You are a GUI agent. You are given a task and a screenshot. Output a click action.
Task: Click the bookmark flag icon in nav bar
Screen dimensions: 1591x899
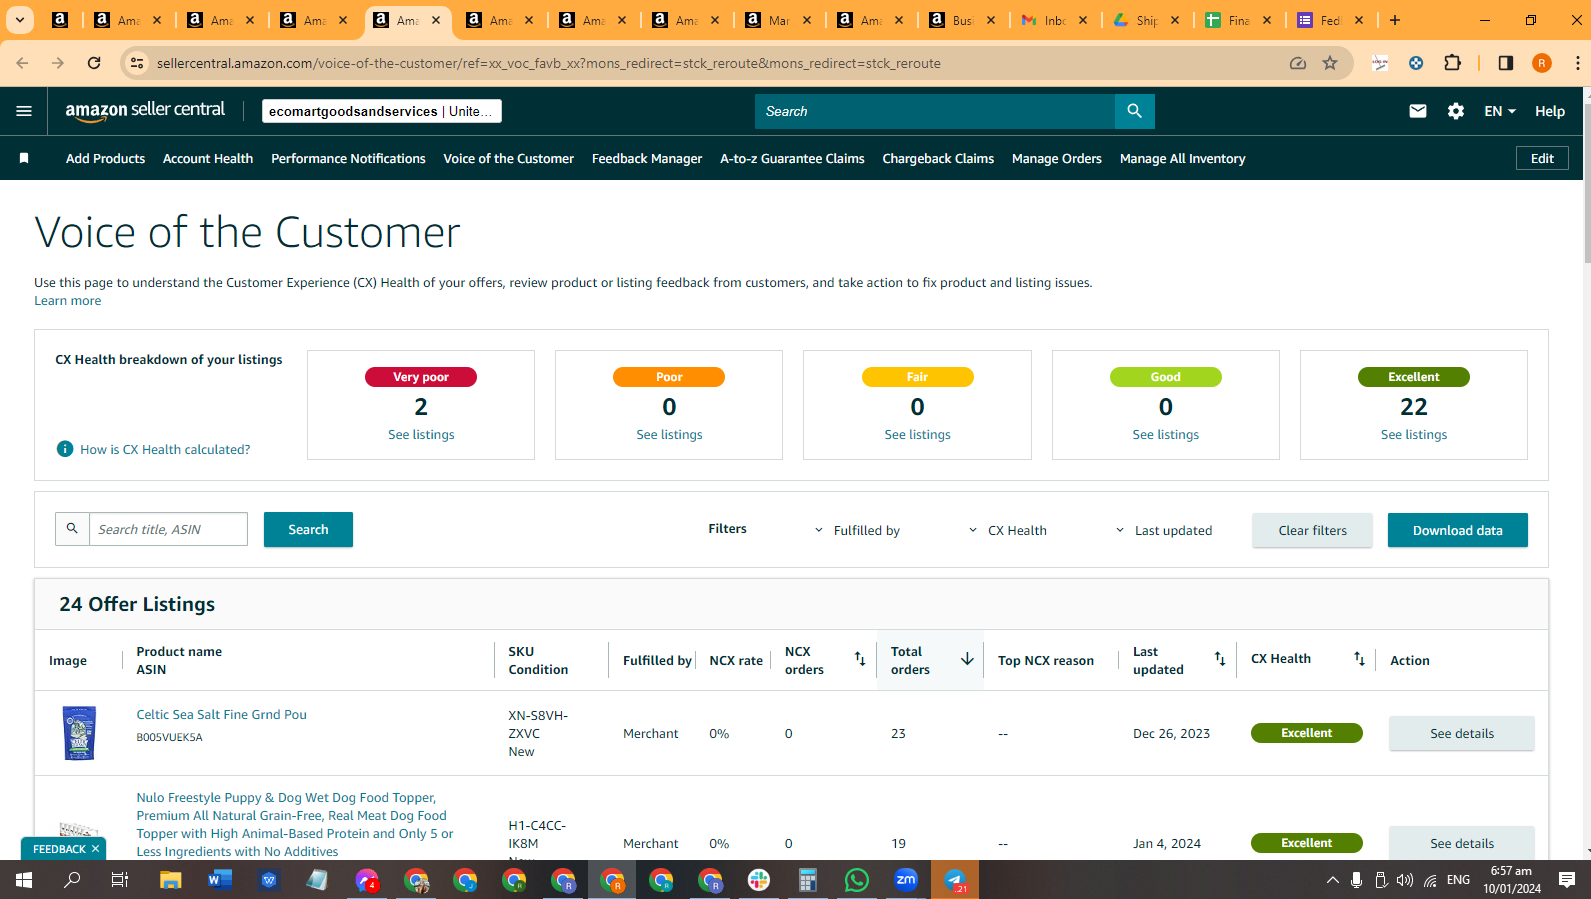pos(24,158)
